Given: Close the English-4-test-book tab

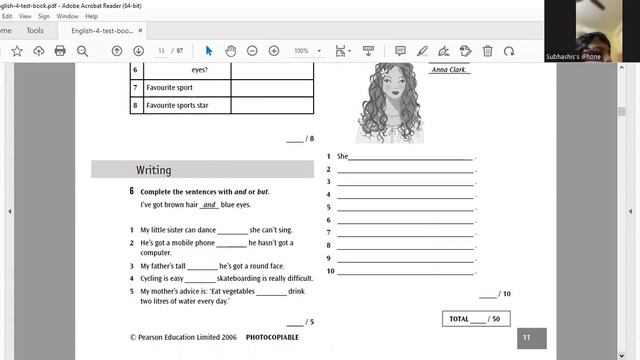Looking at the screenshot, I should point(140,31).
